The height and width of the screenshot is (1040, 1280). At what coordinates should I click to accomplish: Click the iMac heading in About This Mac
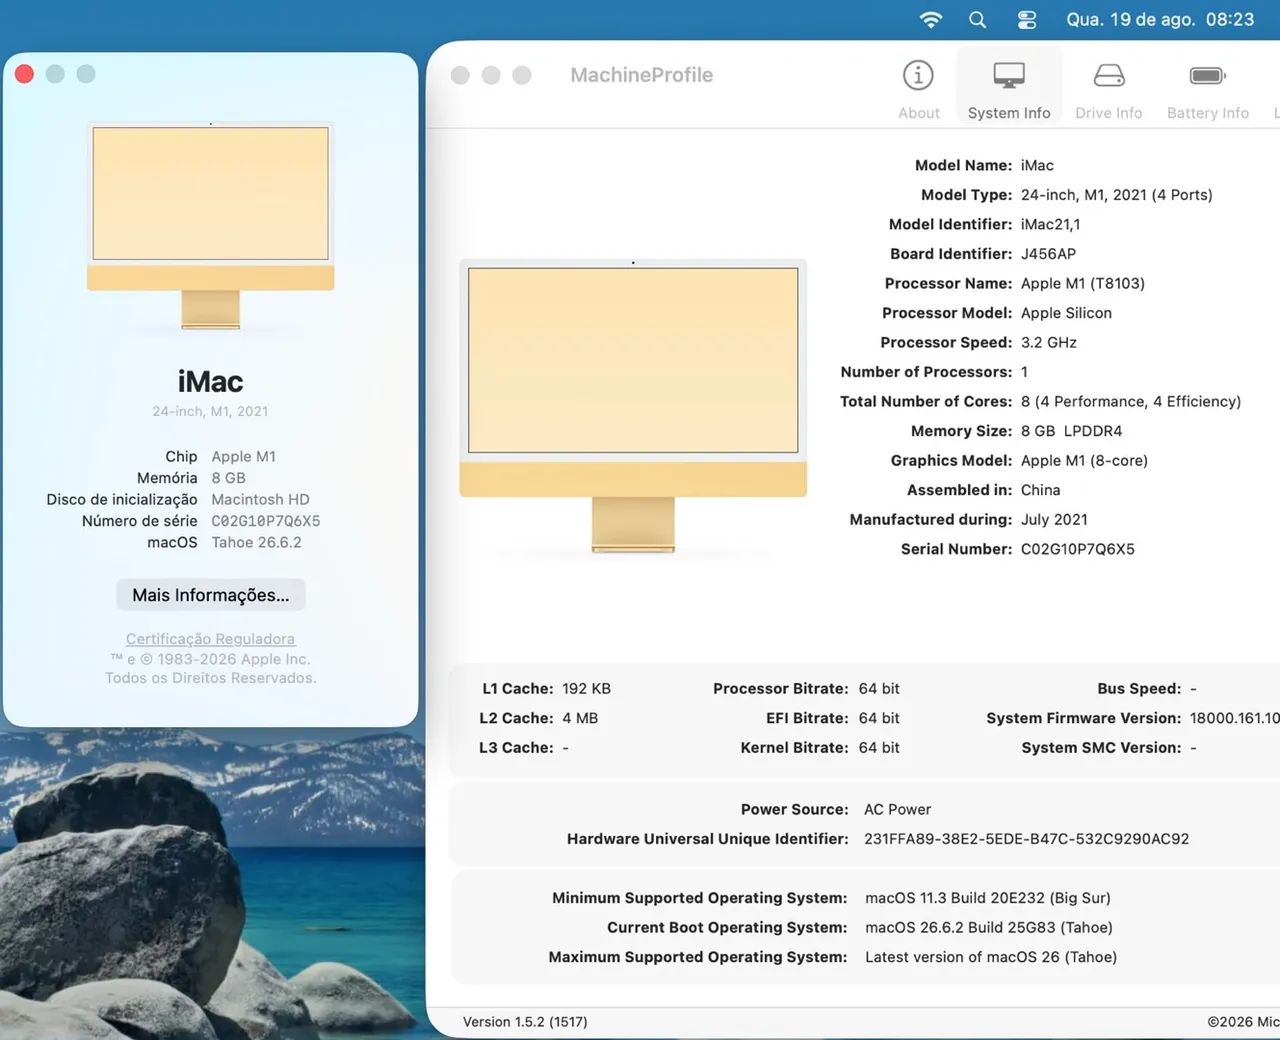(x=210, y=382)
